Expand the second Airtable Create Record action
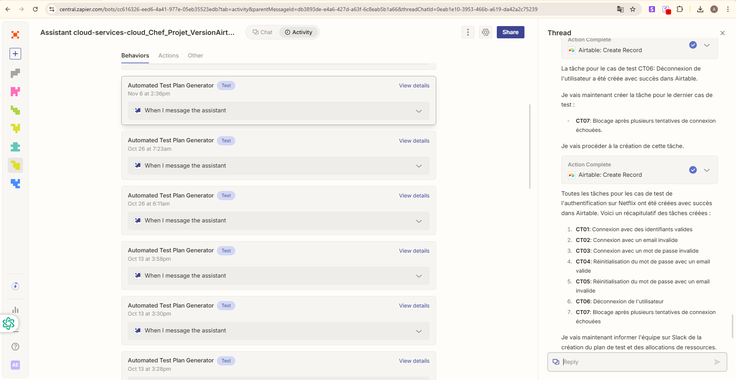Viewport: 736px width, 380px height. [x=706, y=170]
